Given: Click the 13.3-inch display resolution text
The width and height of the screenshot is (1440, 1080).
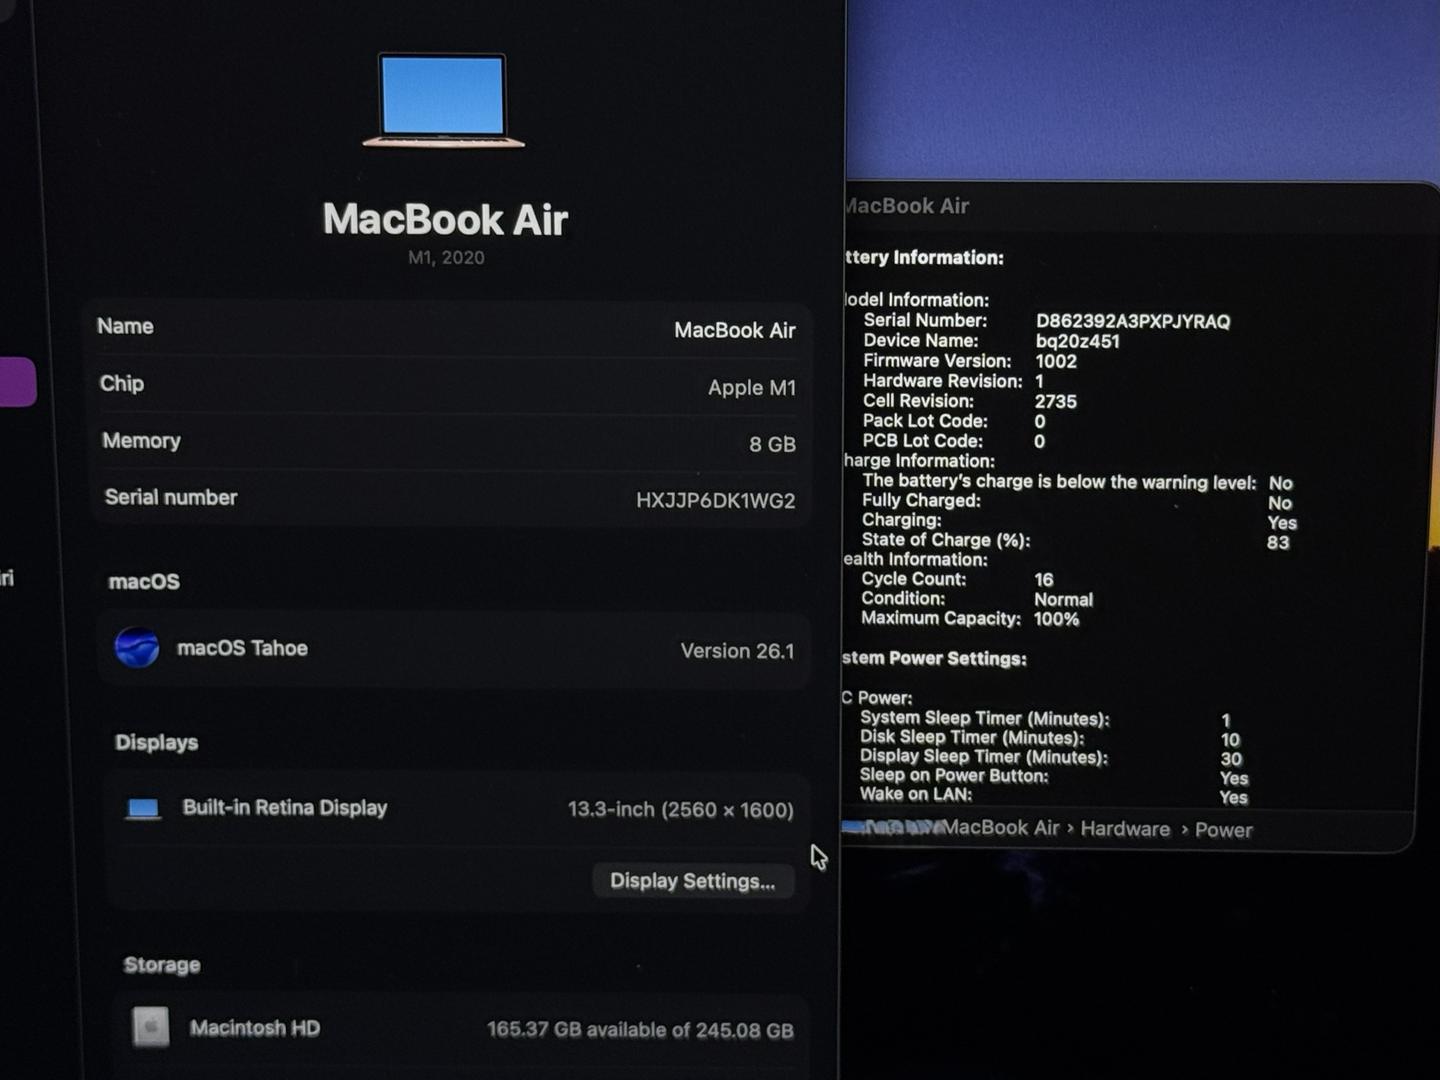Looking at the screenshot, I should coord(680,809).
